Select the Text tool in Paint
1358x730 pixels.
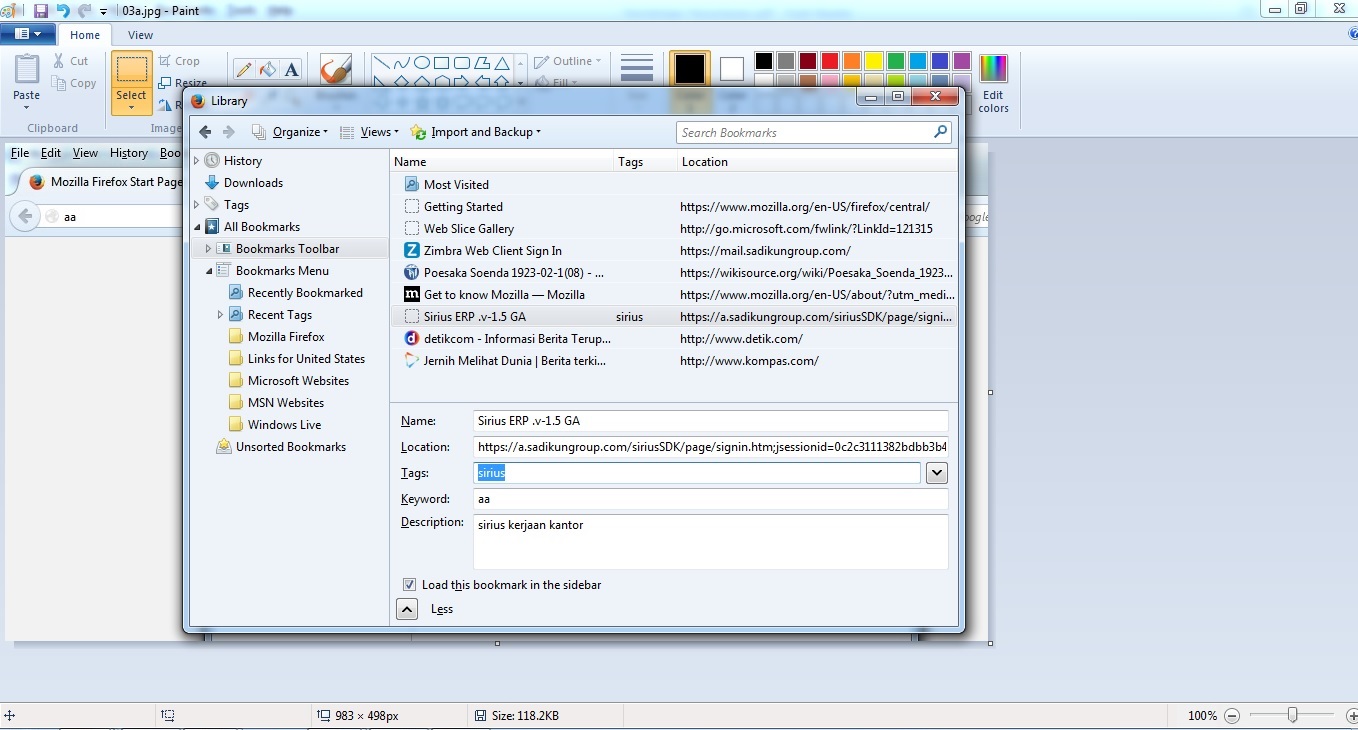click(291, 69)
